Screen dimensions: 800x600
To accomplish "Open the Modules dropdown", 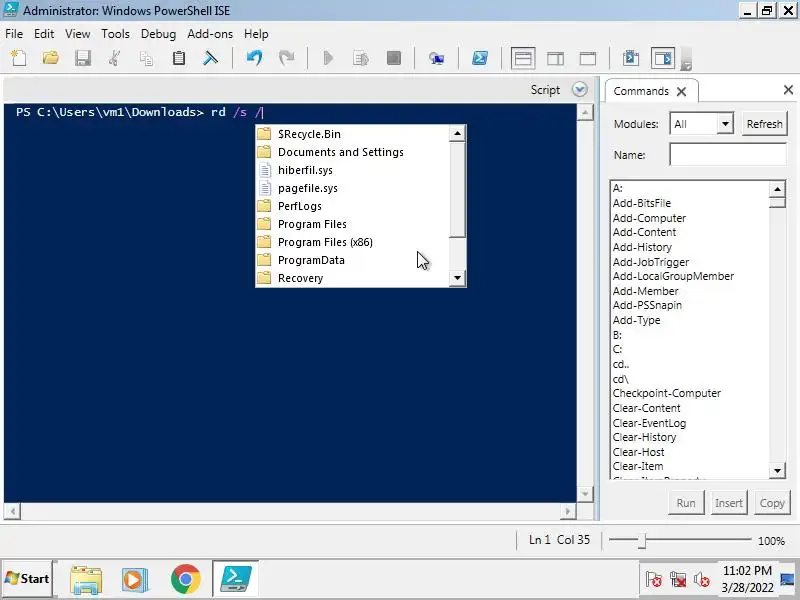I will (725, 124).
